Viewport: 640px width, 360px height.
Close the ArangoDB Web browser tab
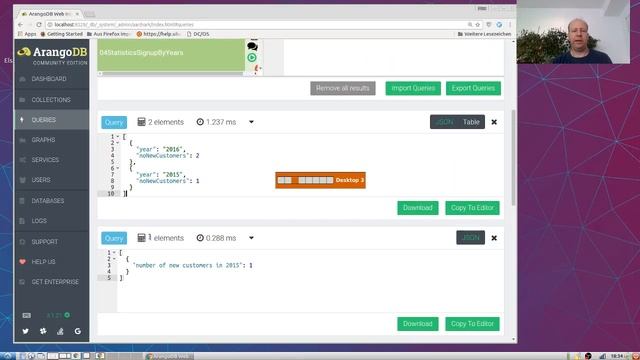77,14
